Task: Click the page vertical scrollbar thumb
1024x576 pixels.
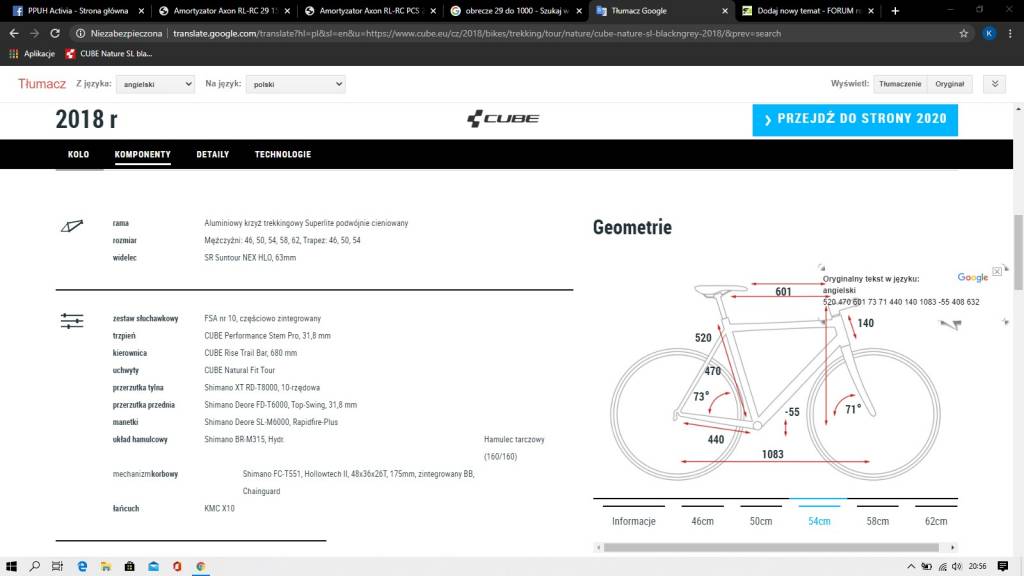Action: coord(1018,251)
